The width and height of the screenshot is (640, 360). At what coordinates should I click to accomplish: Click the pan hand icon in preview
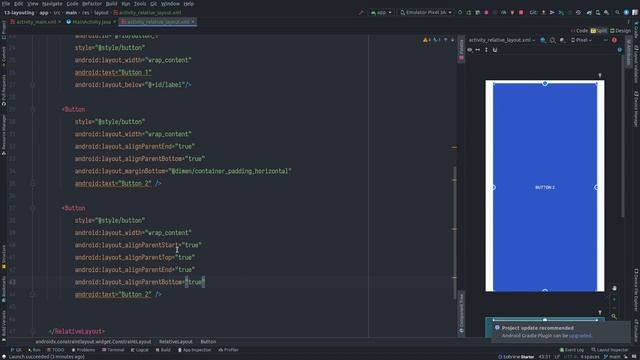614,288
